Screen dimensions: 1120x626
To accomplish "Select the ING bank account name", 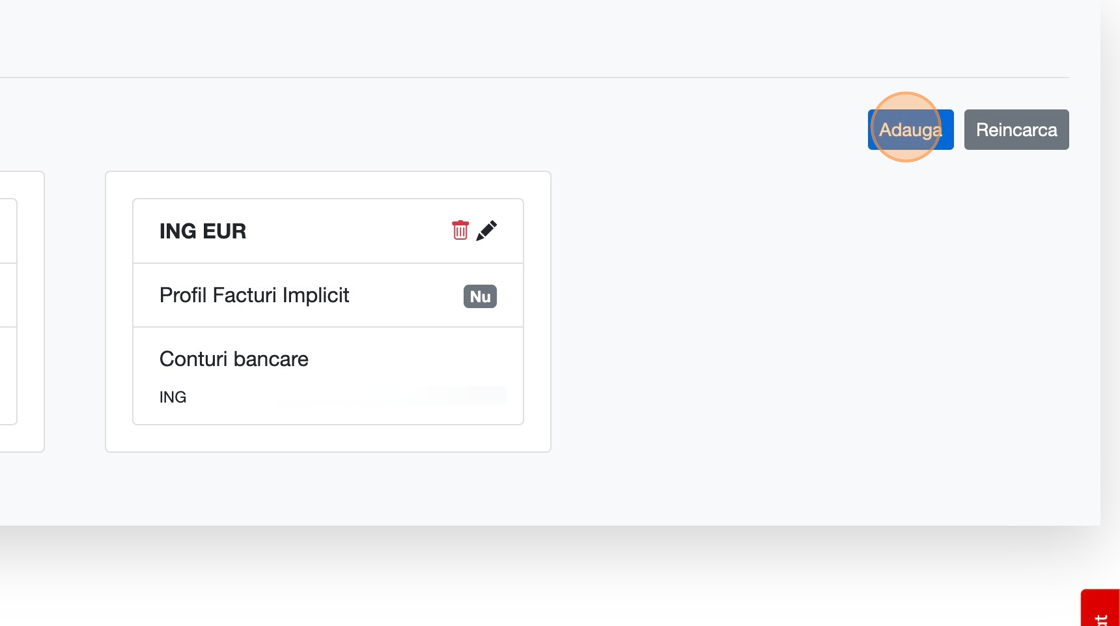I will pos(173,397).
